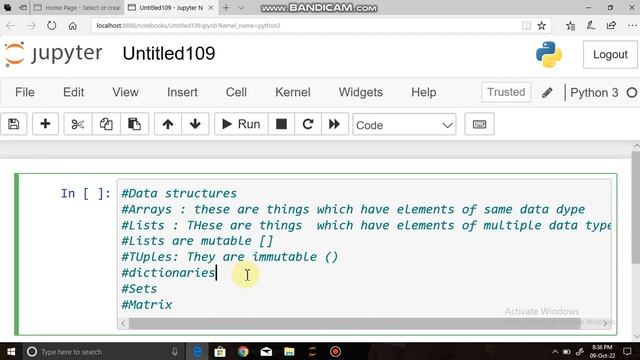This screenshot has width=640, height=360.
Task: Open Microsoft Store from taskbar
Action: point(220,351)
